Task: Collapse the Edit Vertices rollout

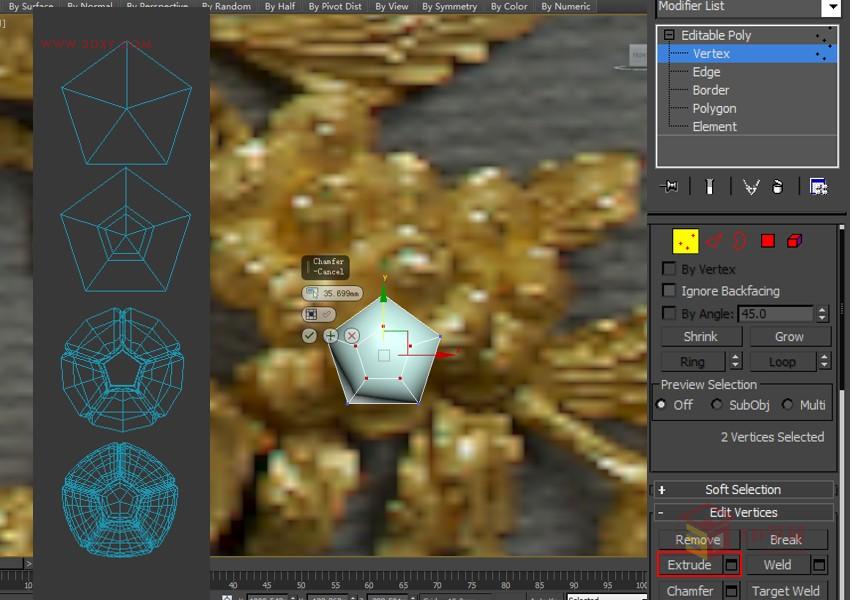Action: click(x=743, y=512)
